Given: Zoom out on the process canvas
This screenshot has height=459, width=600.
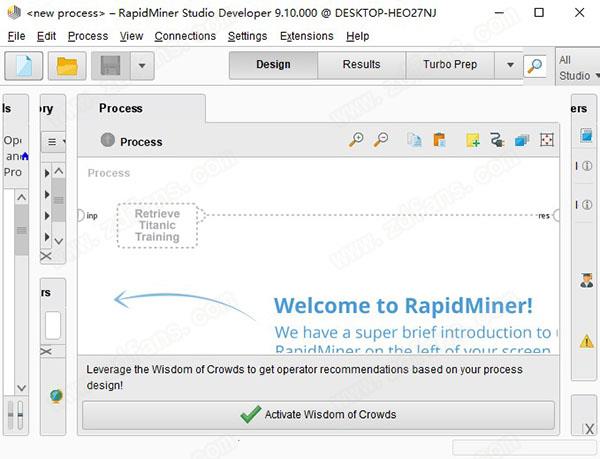Looking at the screenshot, I should [381, 140].
